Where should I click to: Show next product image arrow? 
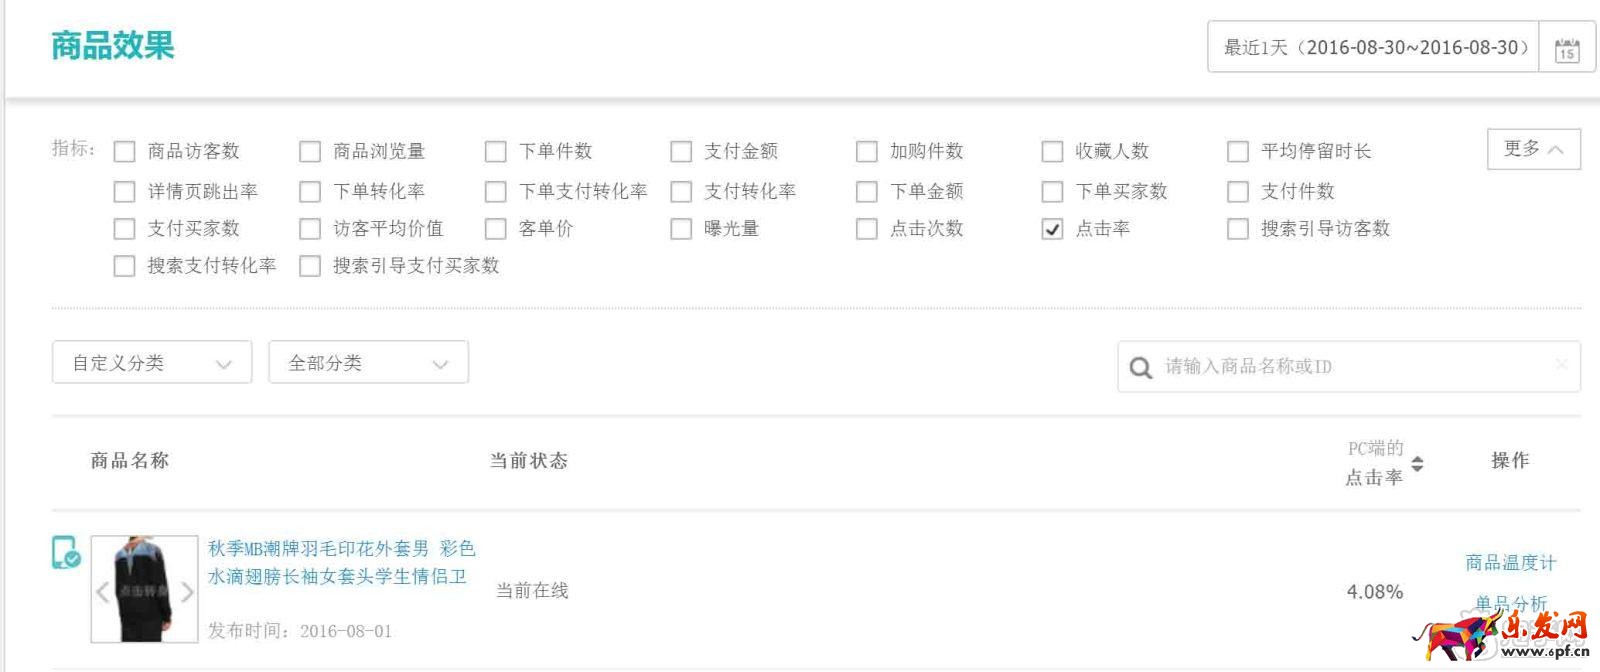click(187, 591)
